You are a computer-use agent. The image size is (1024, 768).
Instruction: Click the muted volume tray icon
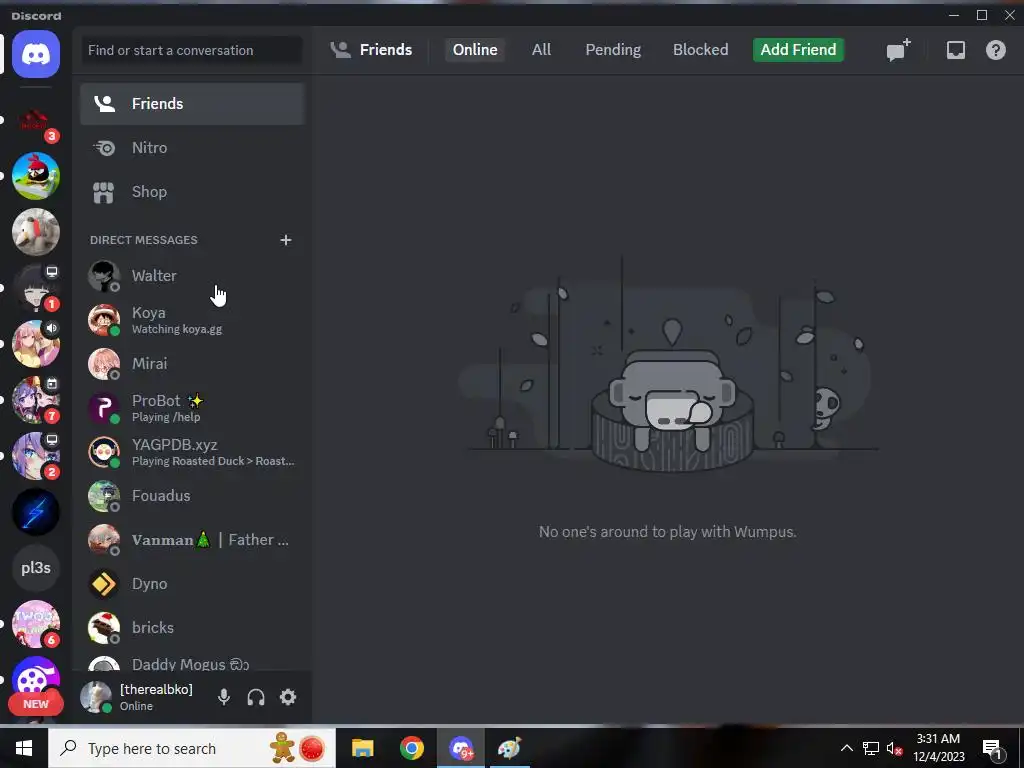tap(894, 749)
